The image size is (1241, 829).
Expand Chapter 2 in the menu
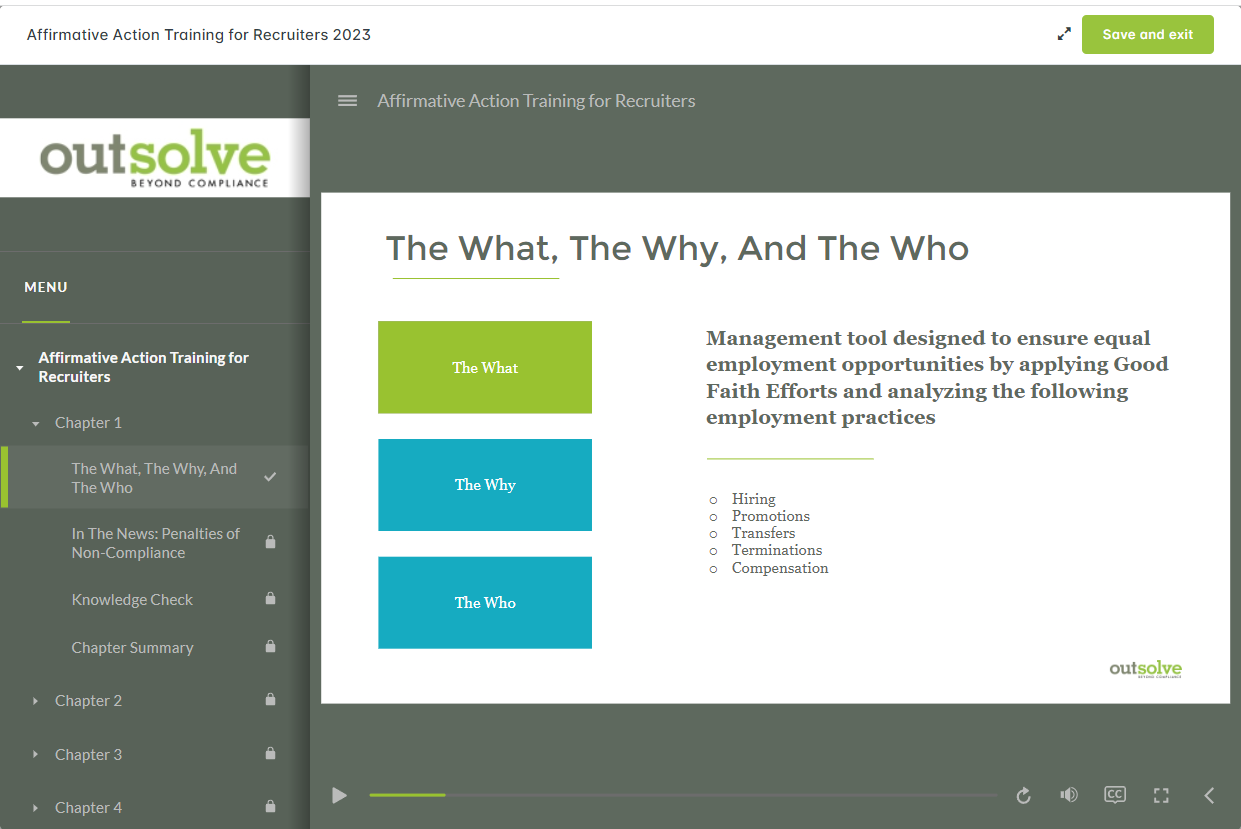88,701
